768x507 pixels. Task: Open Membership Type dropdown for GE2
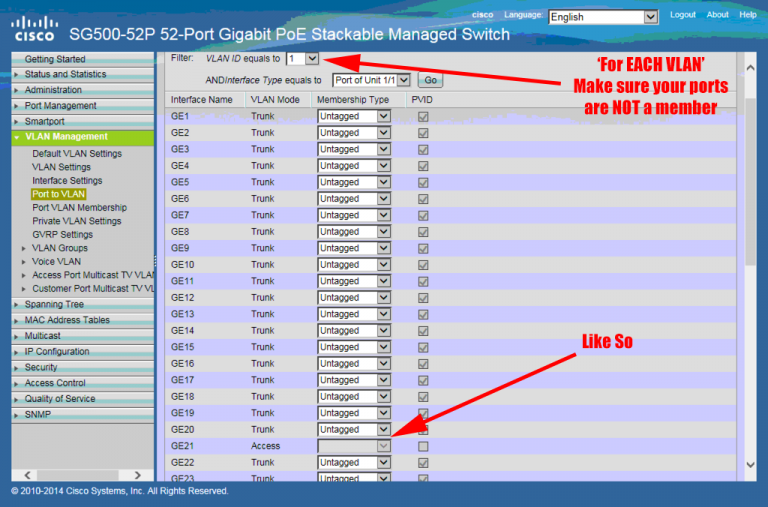pyautogui.click(x=354, y=133)
